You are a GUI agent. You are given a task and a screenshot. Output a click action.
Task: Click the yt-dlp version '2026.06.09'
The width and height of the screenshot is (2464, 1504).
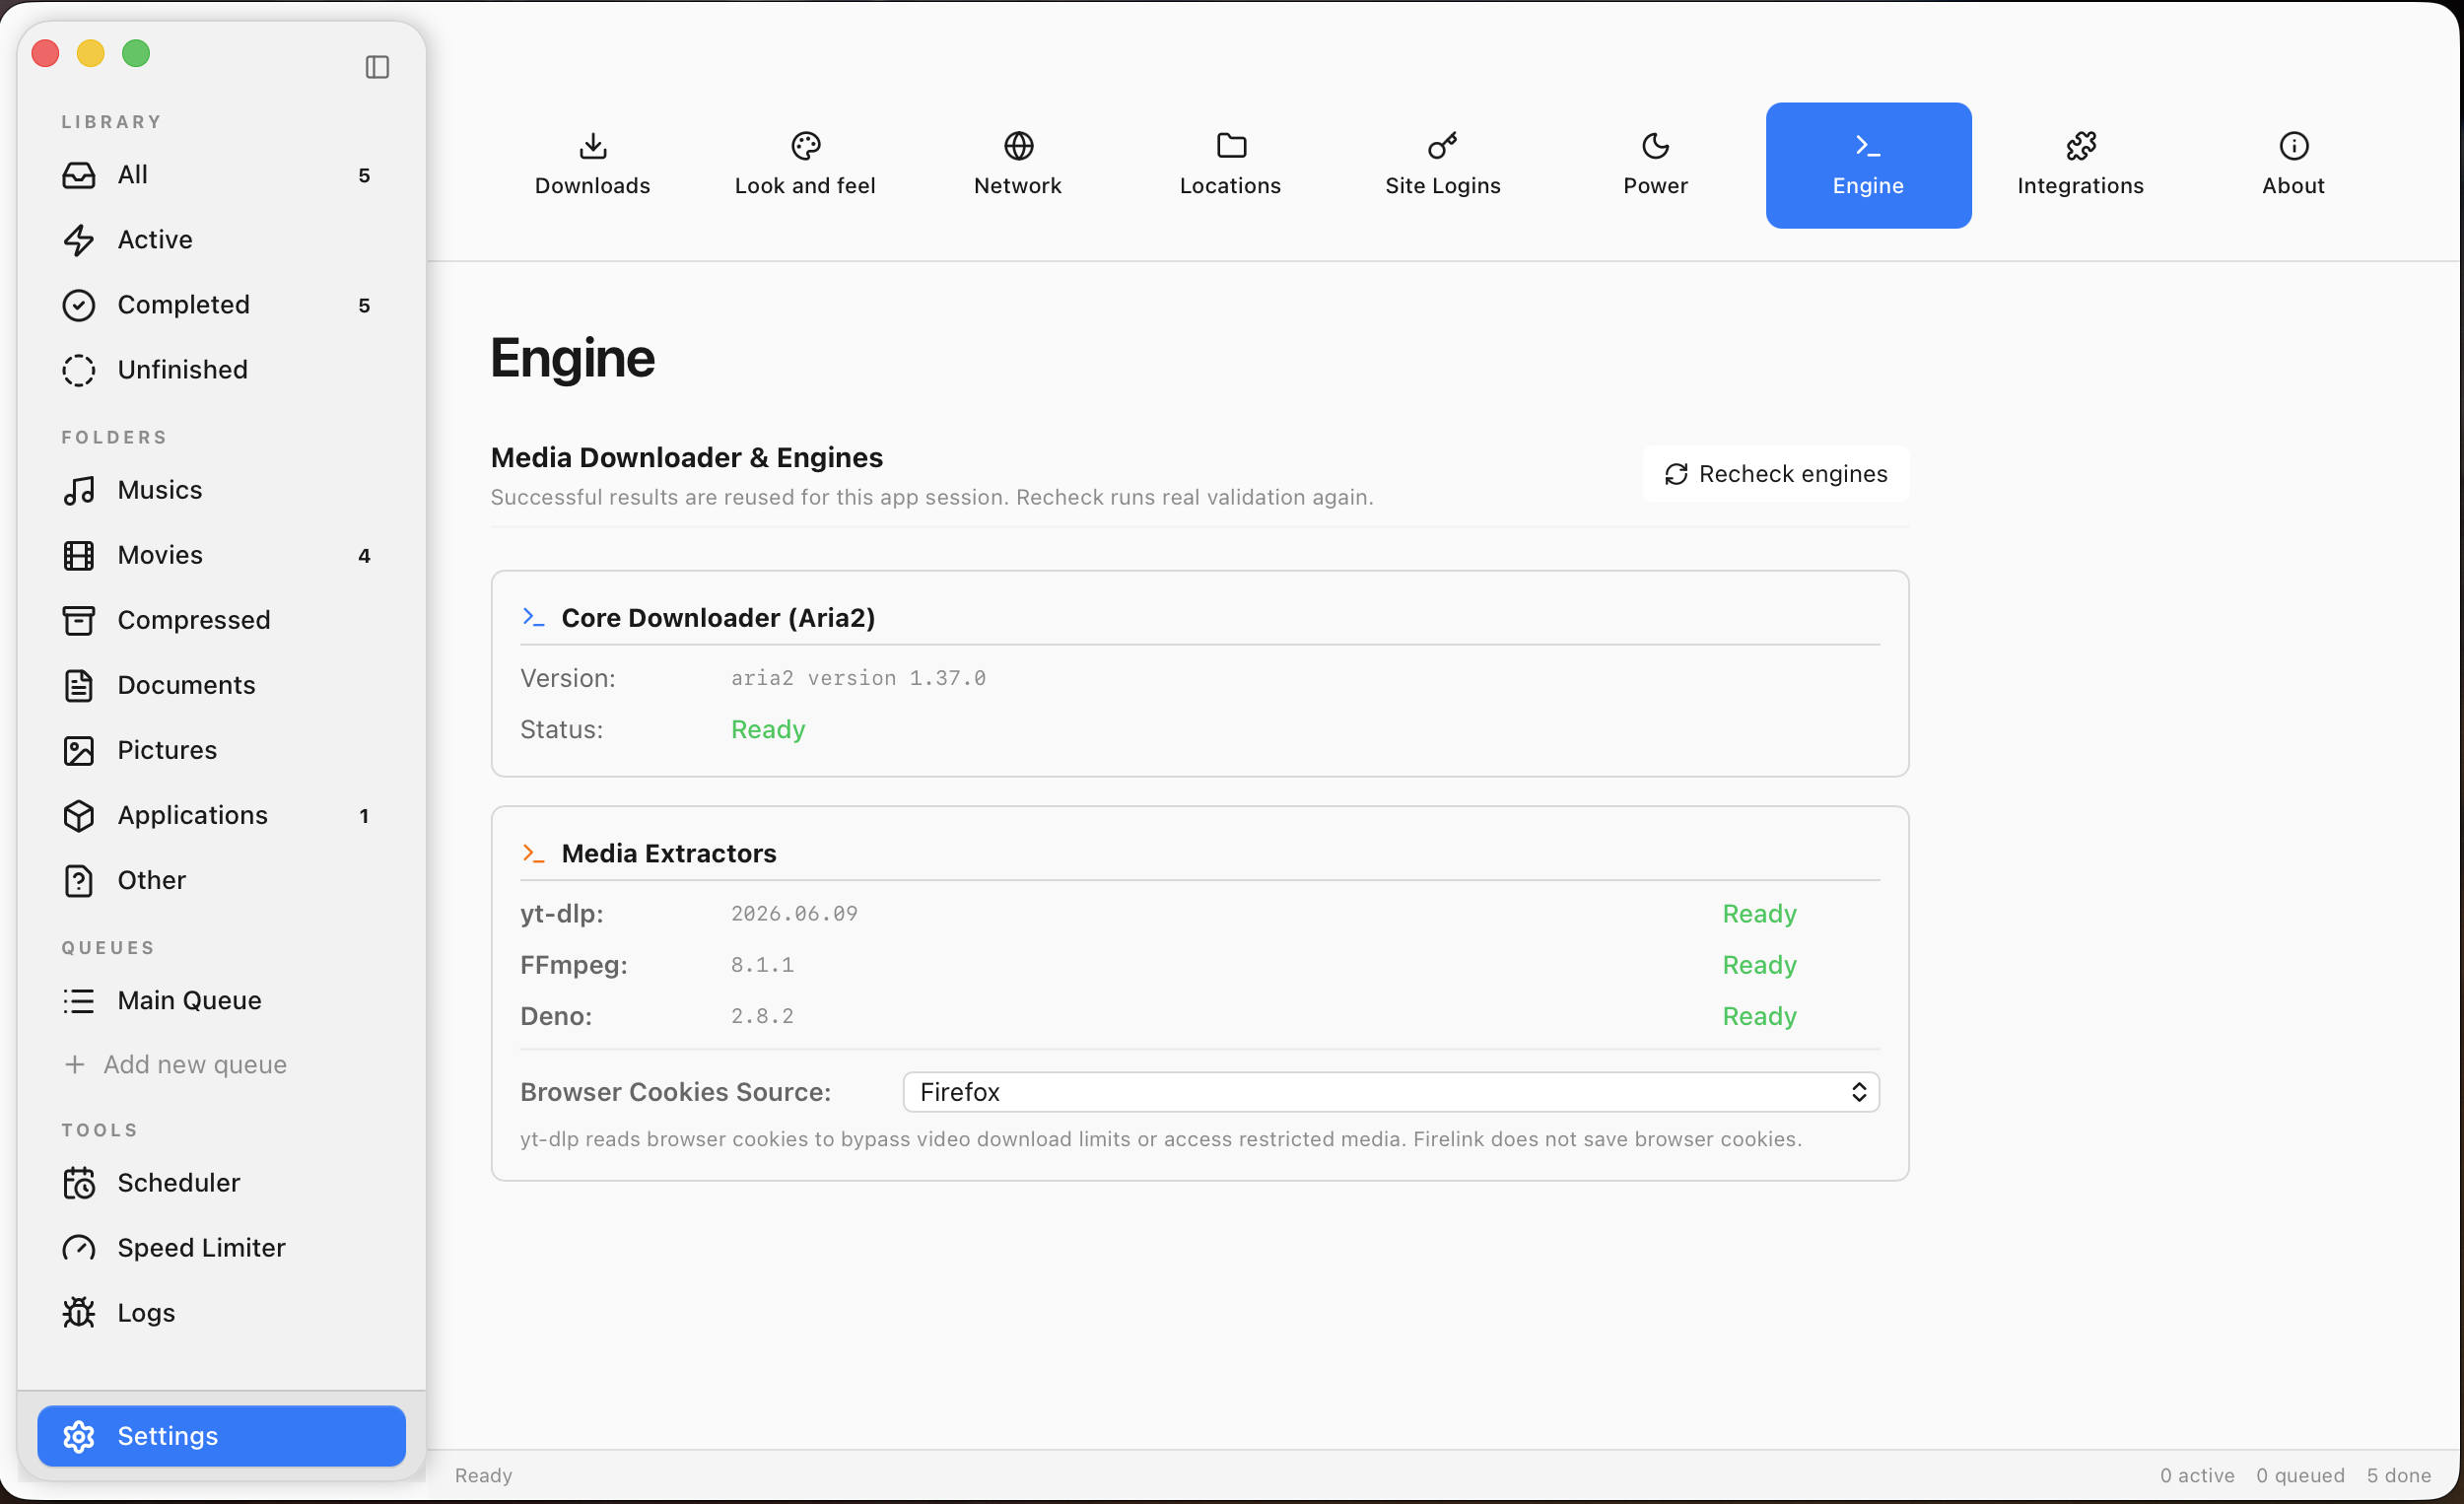pos(794,913)
